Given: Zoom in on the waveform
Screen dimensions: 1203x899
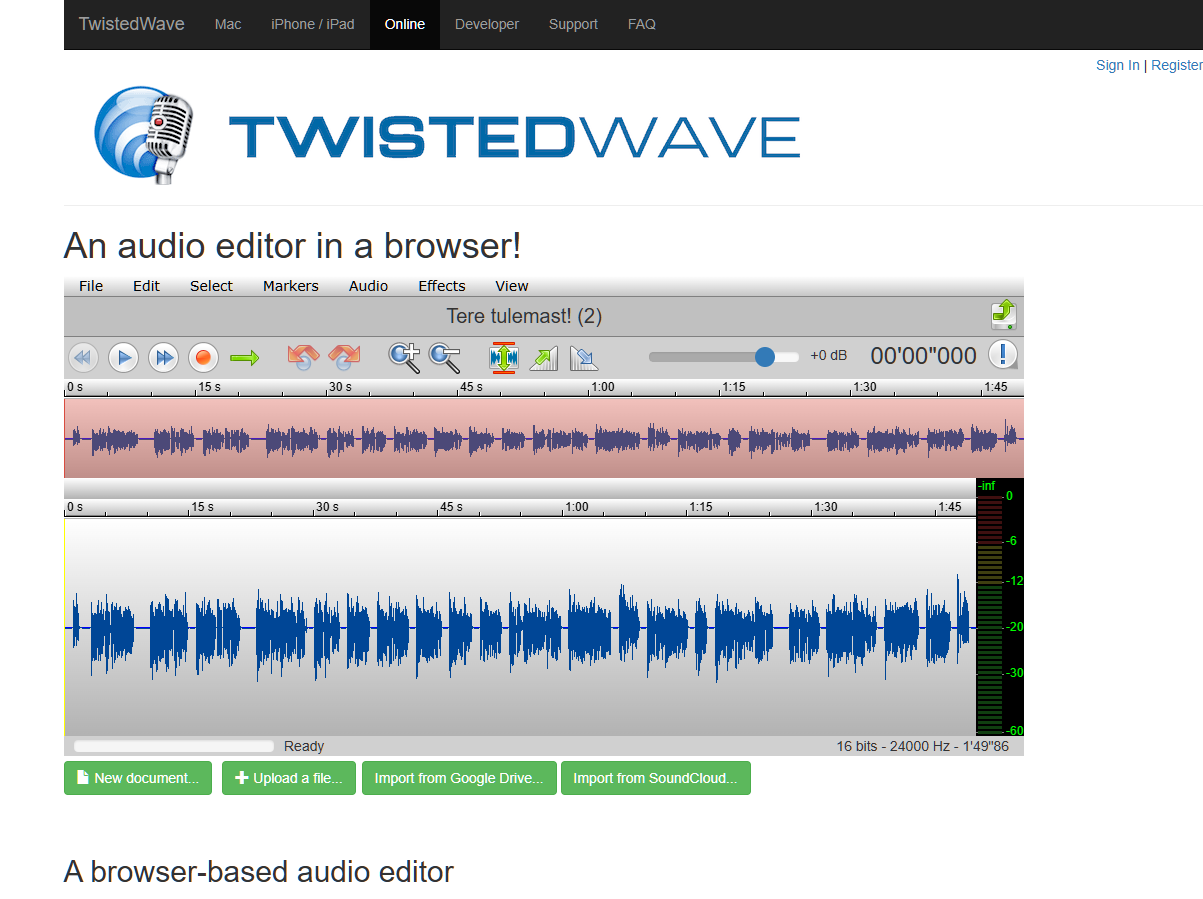Looking at the screenshot, I should click(404, 357).
